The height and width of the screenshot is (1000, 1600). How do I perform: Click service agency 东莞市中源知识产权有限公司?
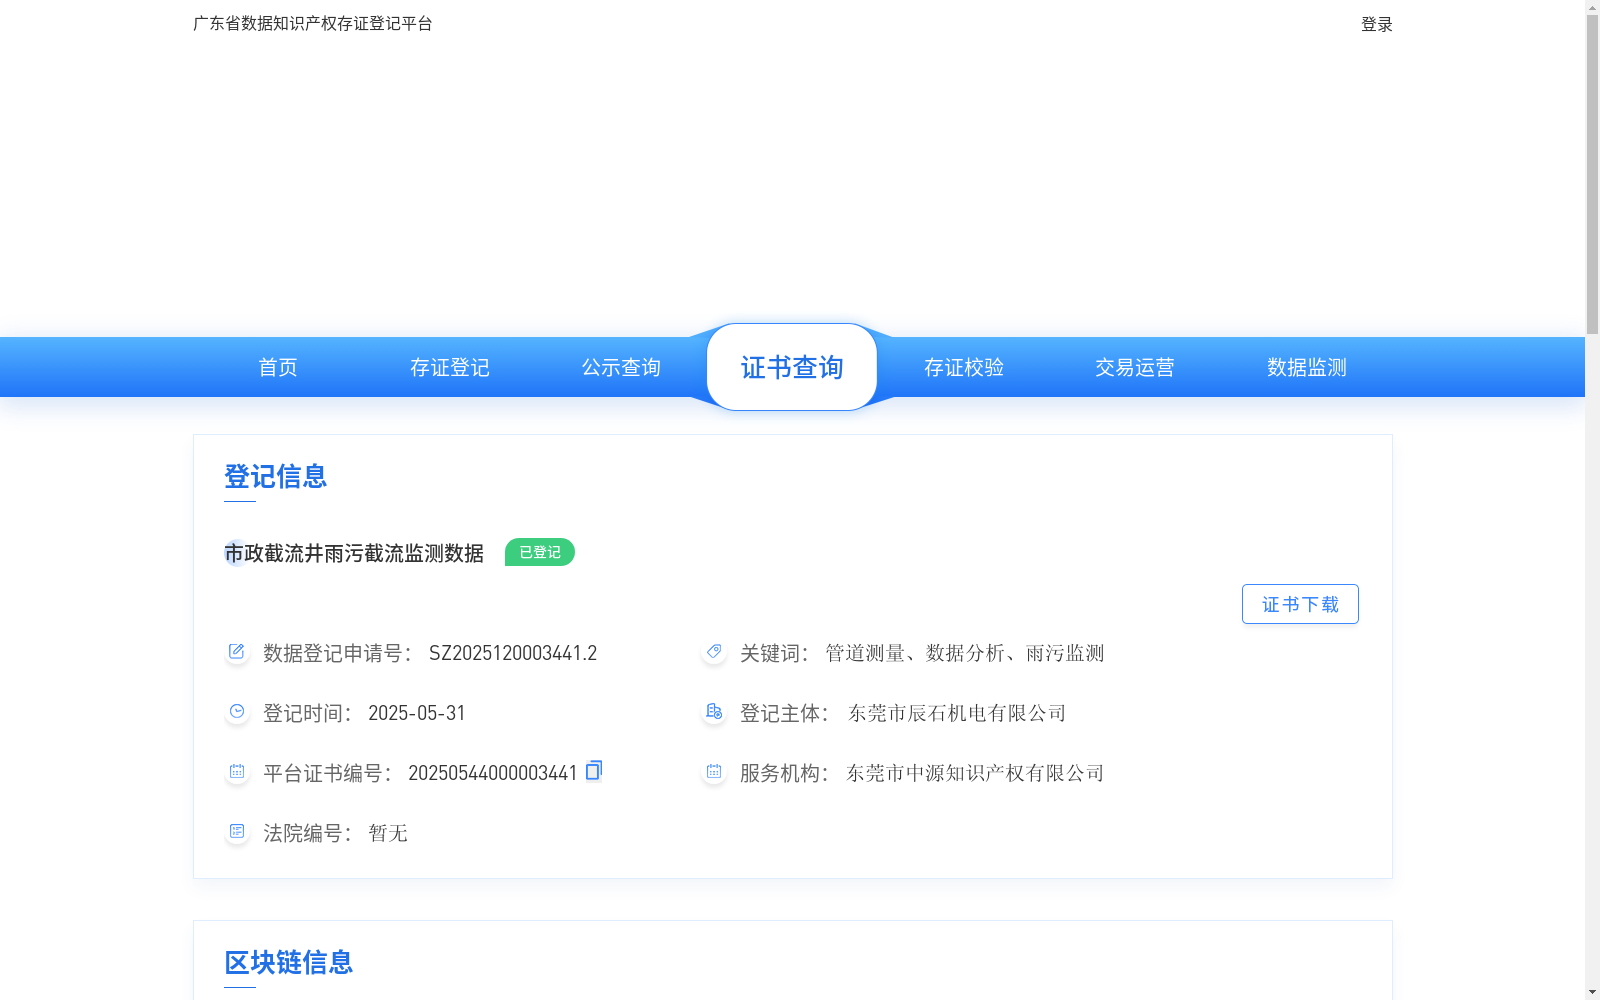[x=975, y=773]
